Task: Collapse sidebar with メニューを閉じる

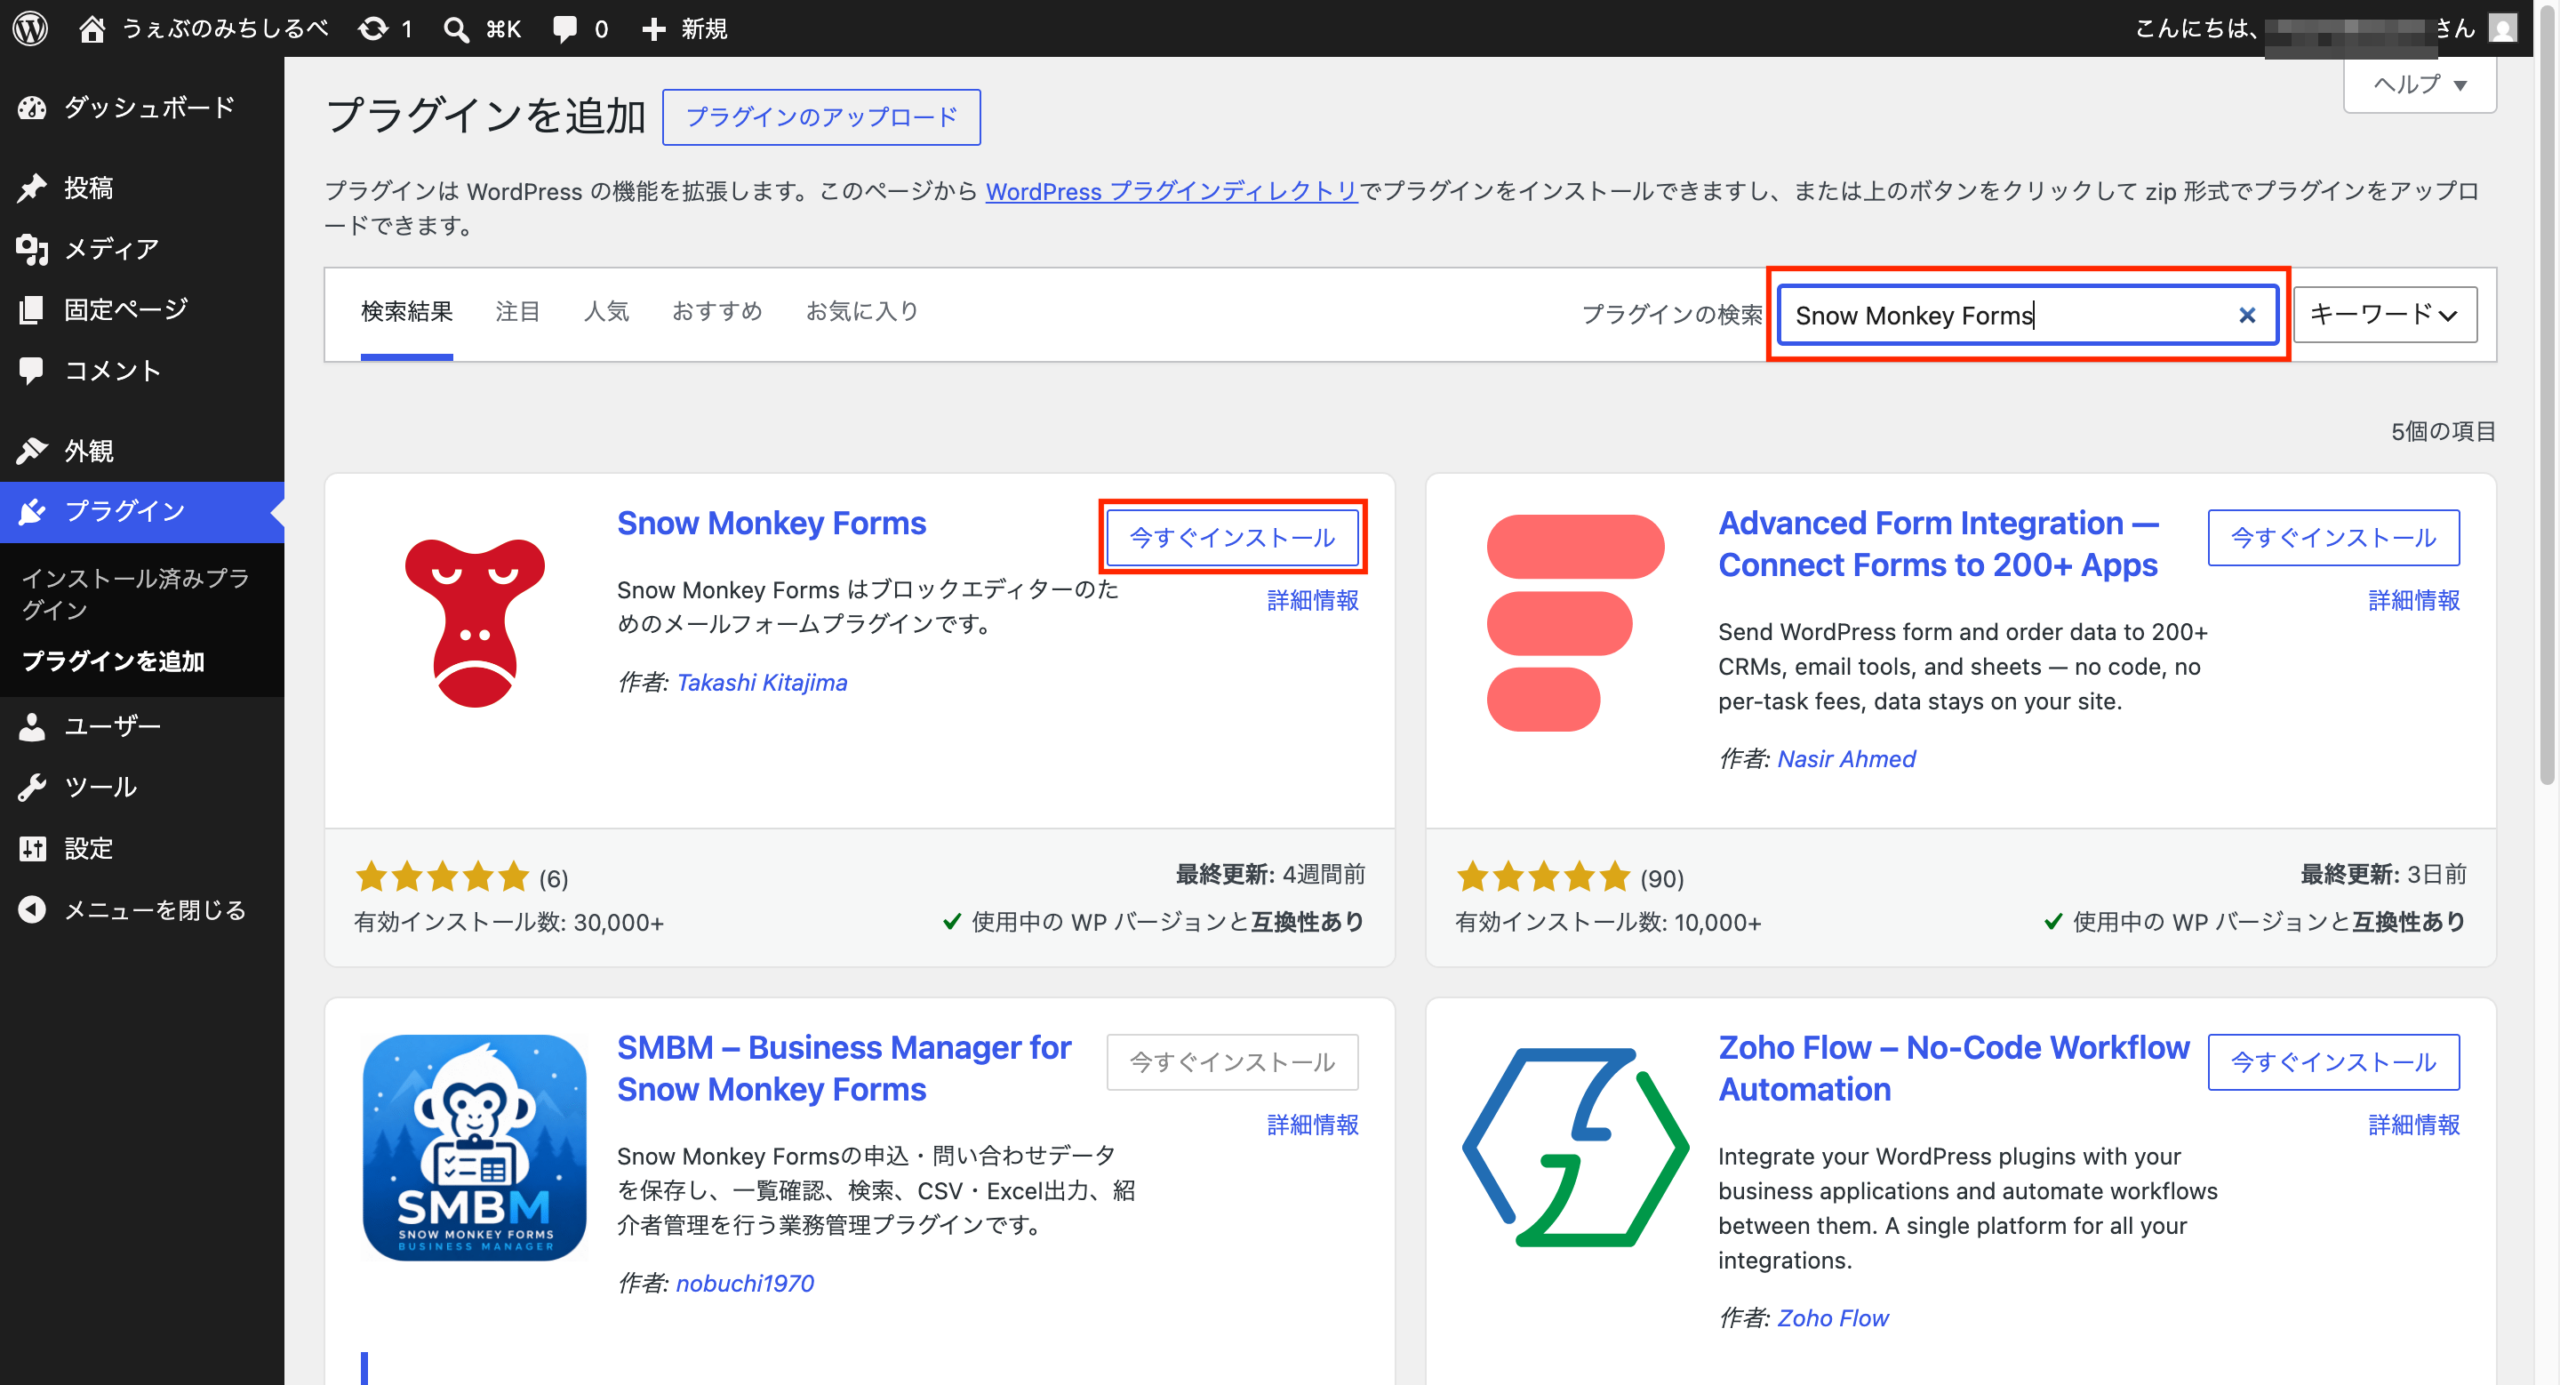Action: 142,910
